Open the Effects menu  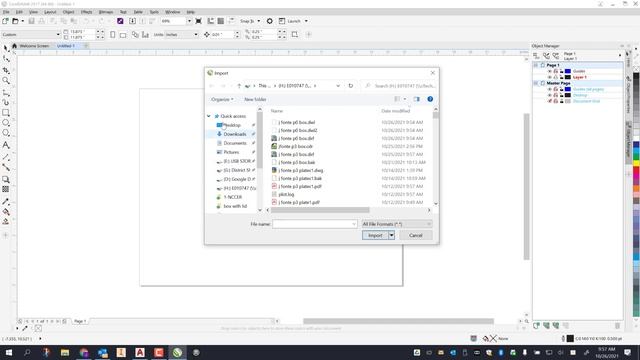coord(87,12)
